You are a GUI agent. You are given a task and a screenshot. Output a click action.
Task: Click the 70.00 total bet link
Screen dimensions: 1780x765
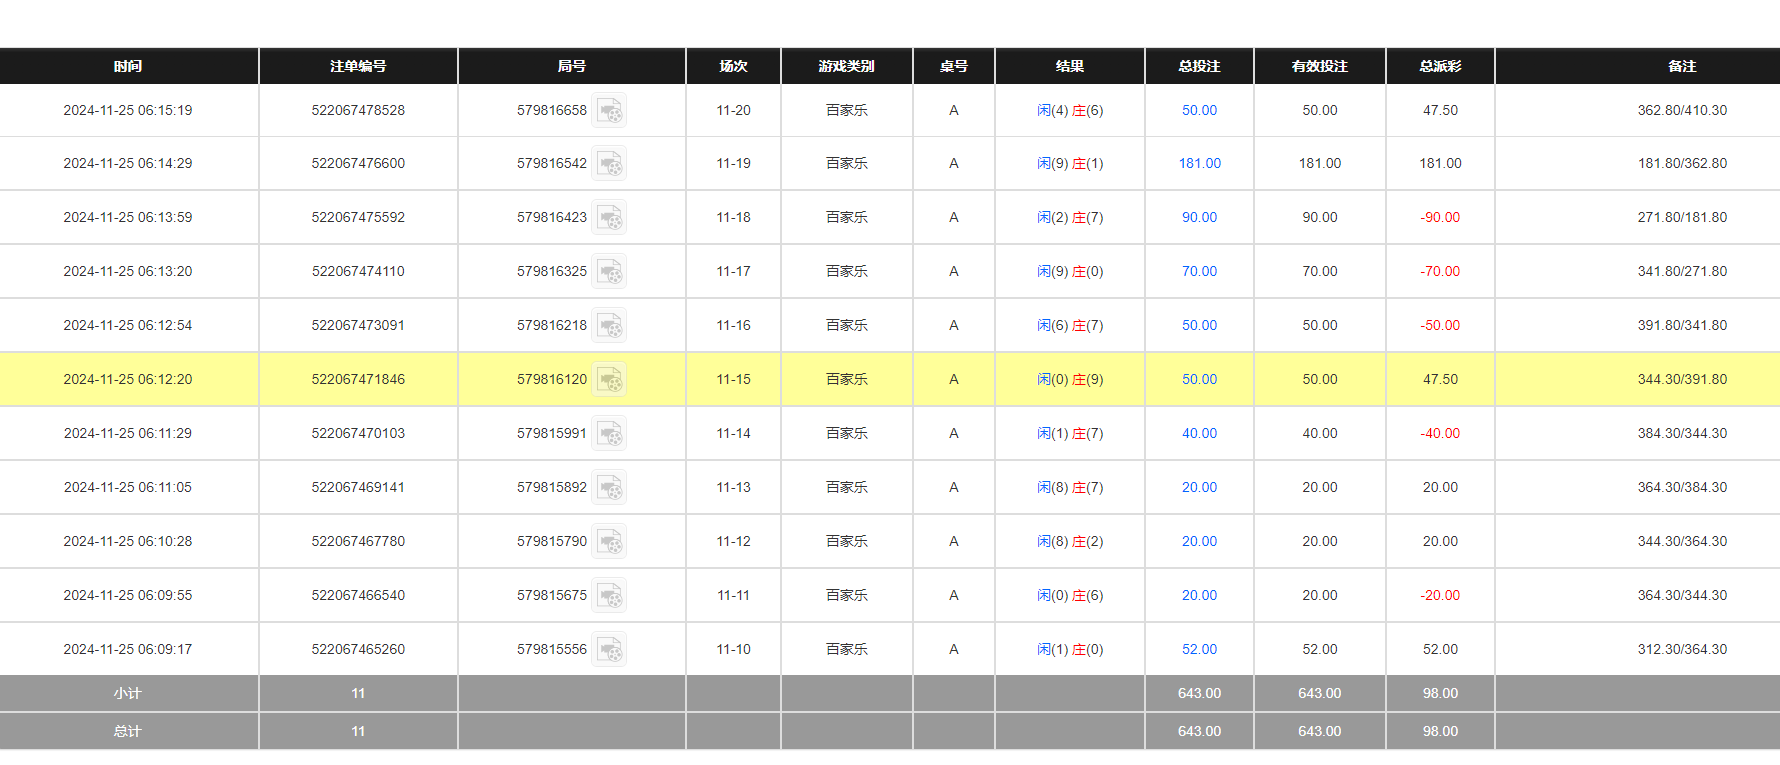tap(1199, 271)
